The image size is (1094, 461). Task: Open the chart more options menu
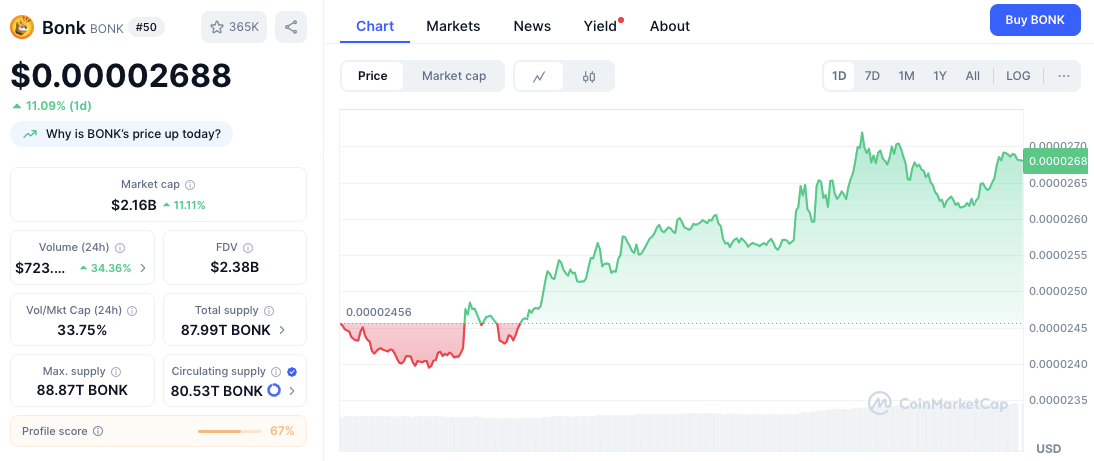pyautogui.click(x=1063, y=76)
